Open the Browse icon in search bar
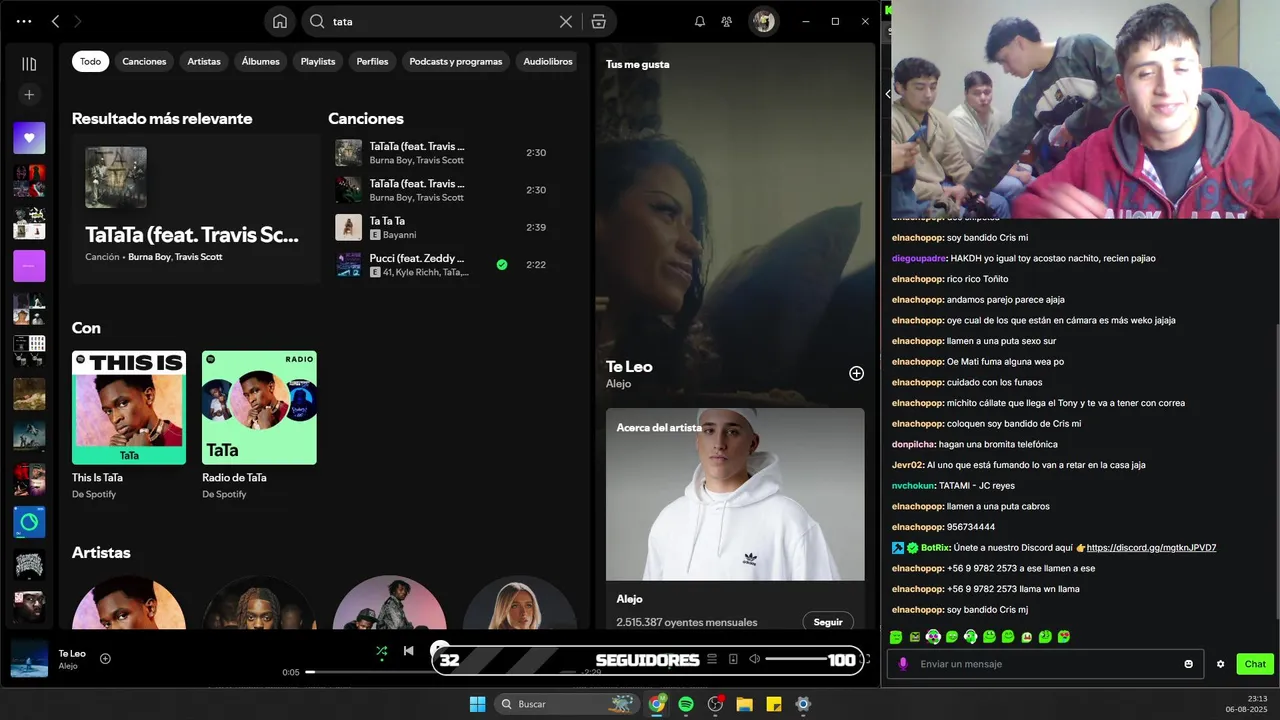Viewport: 1280px width, 720px height. coord(598,21)
